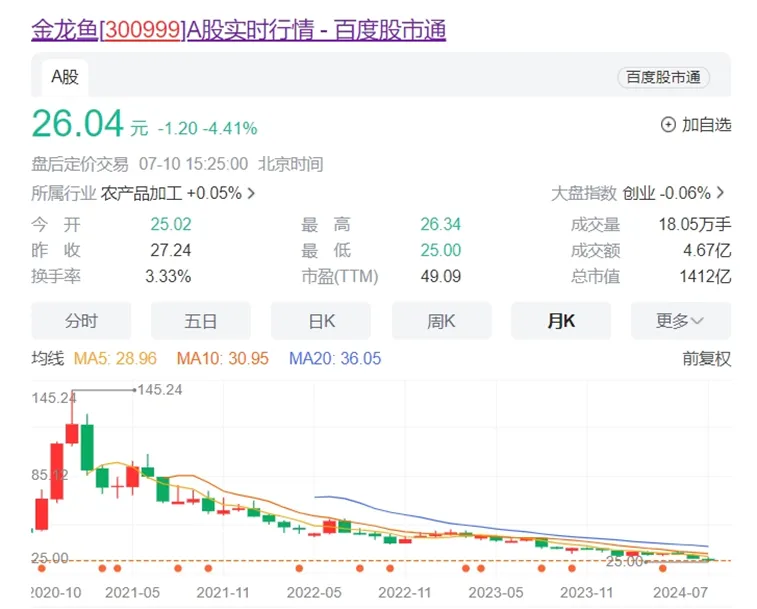This screenshot has height=609, width=757.
Task: Click the 2023-05 date axis label
Action: [x=496, y=593]
